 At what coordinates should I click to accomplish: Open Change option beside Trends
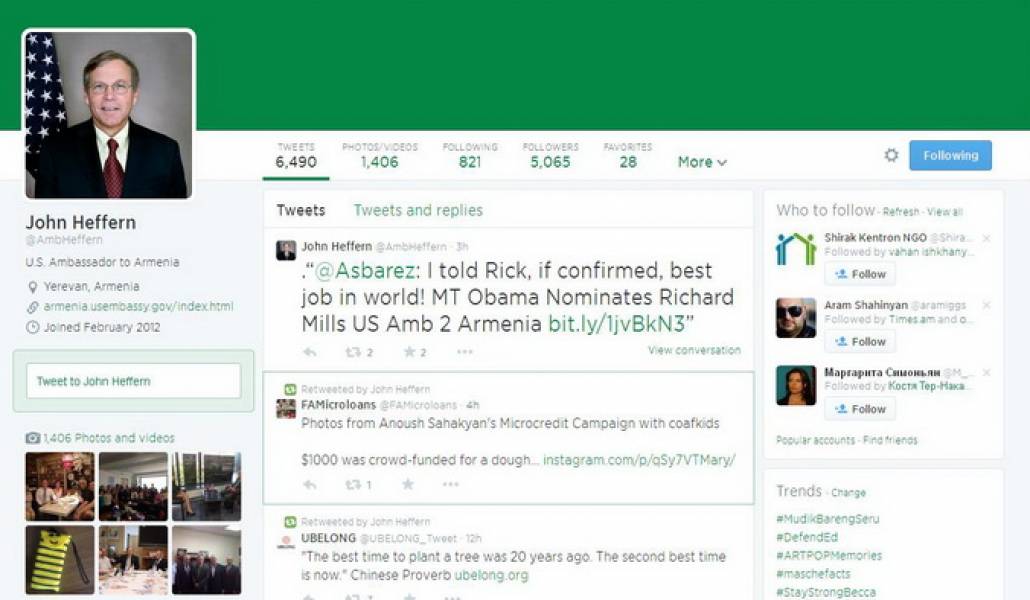click(x=849, y=493)
